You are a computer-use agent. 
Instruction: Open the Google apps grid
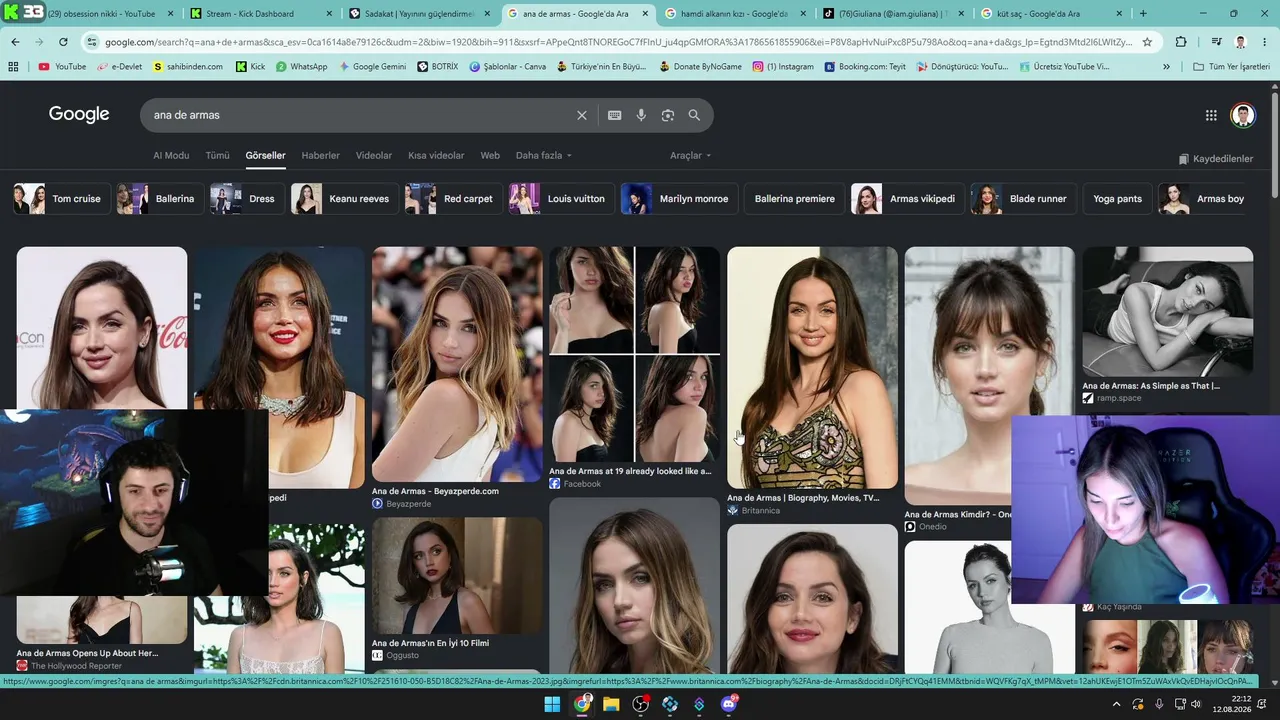pyautogui.click(x=1211, y=115)
